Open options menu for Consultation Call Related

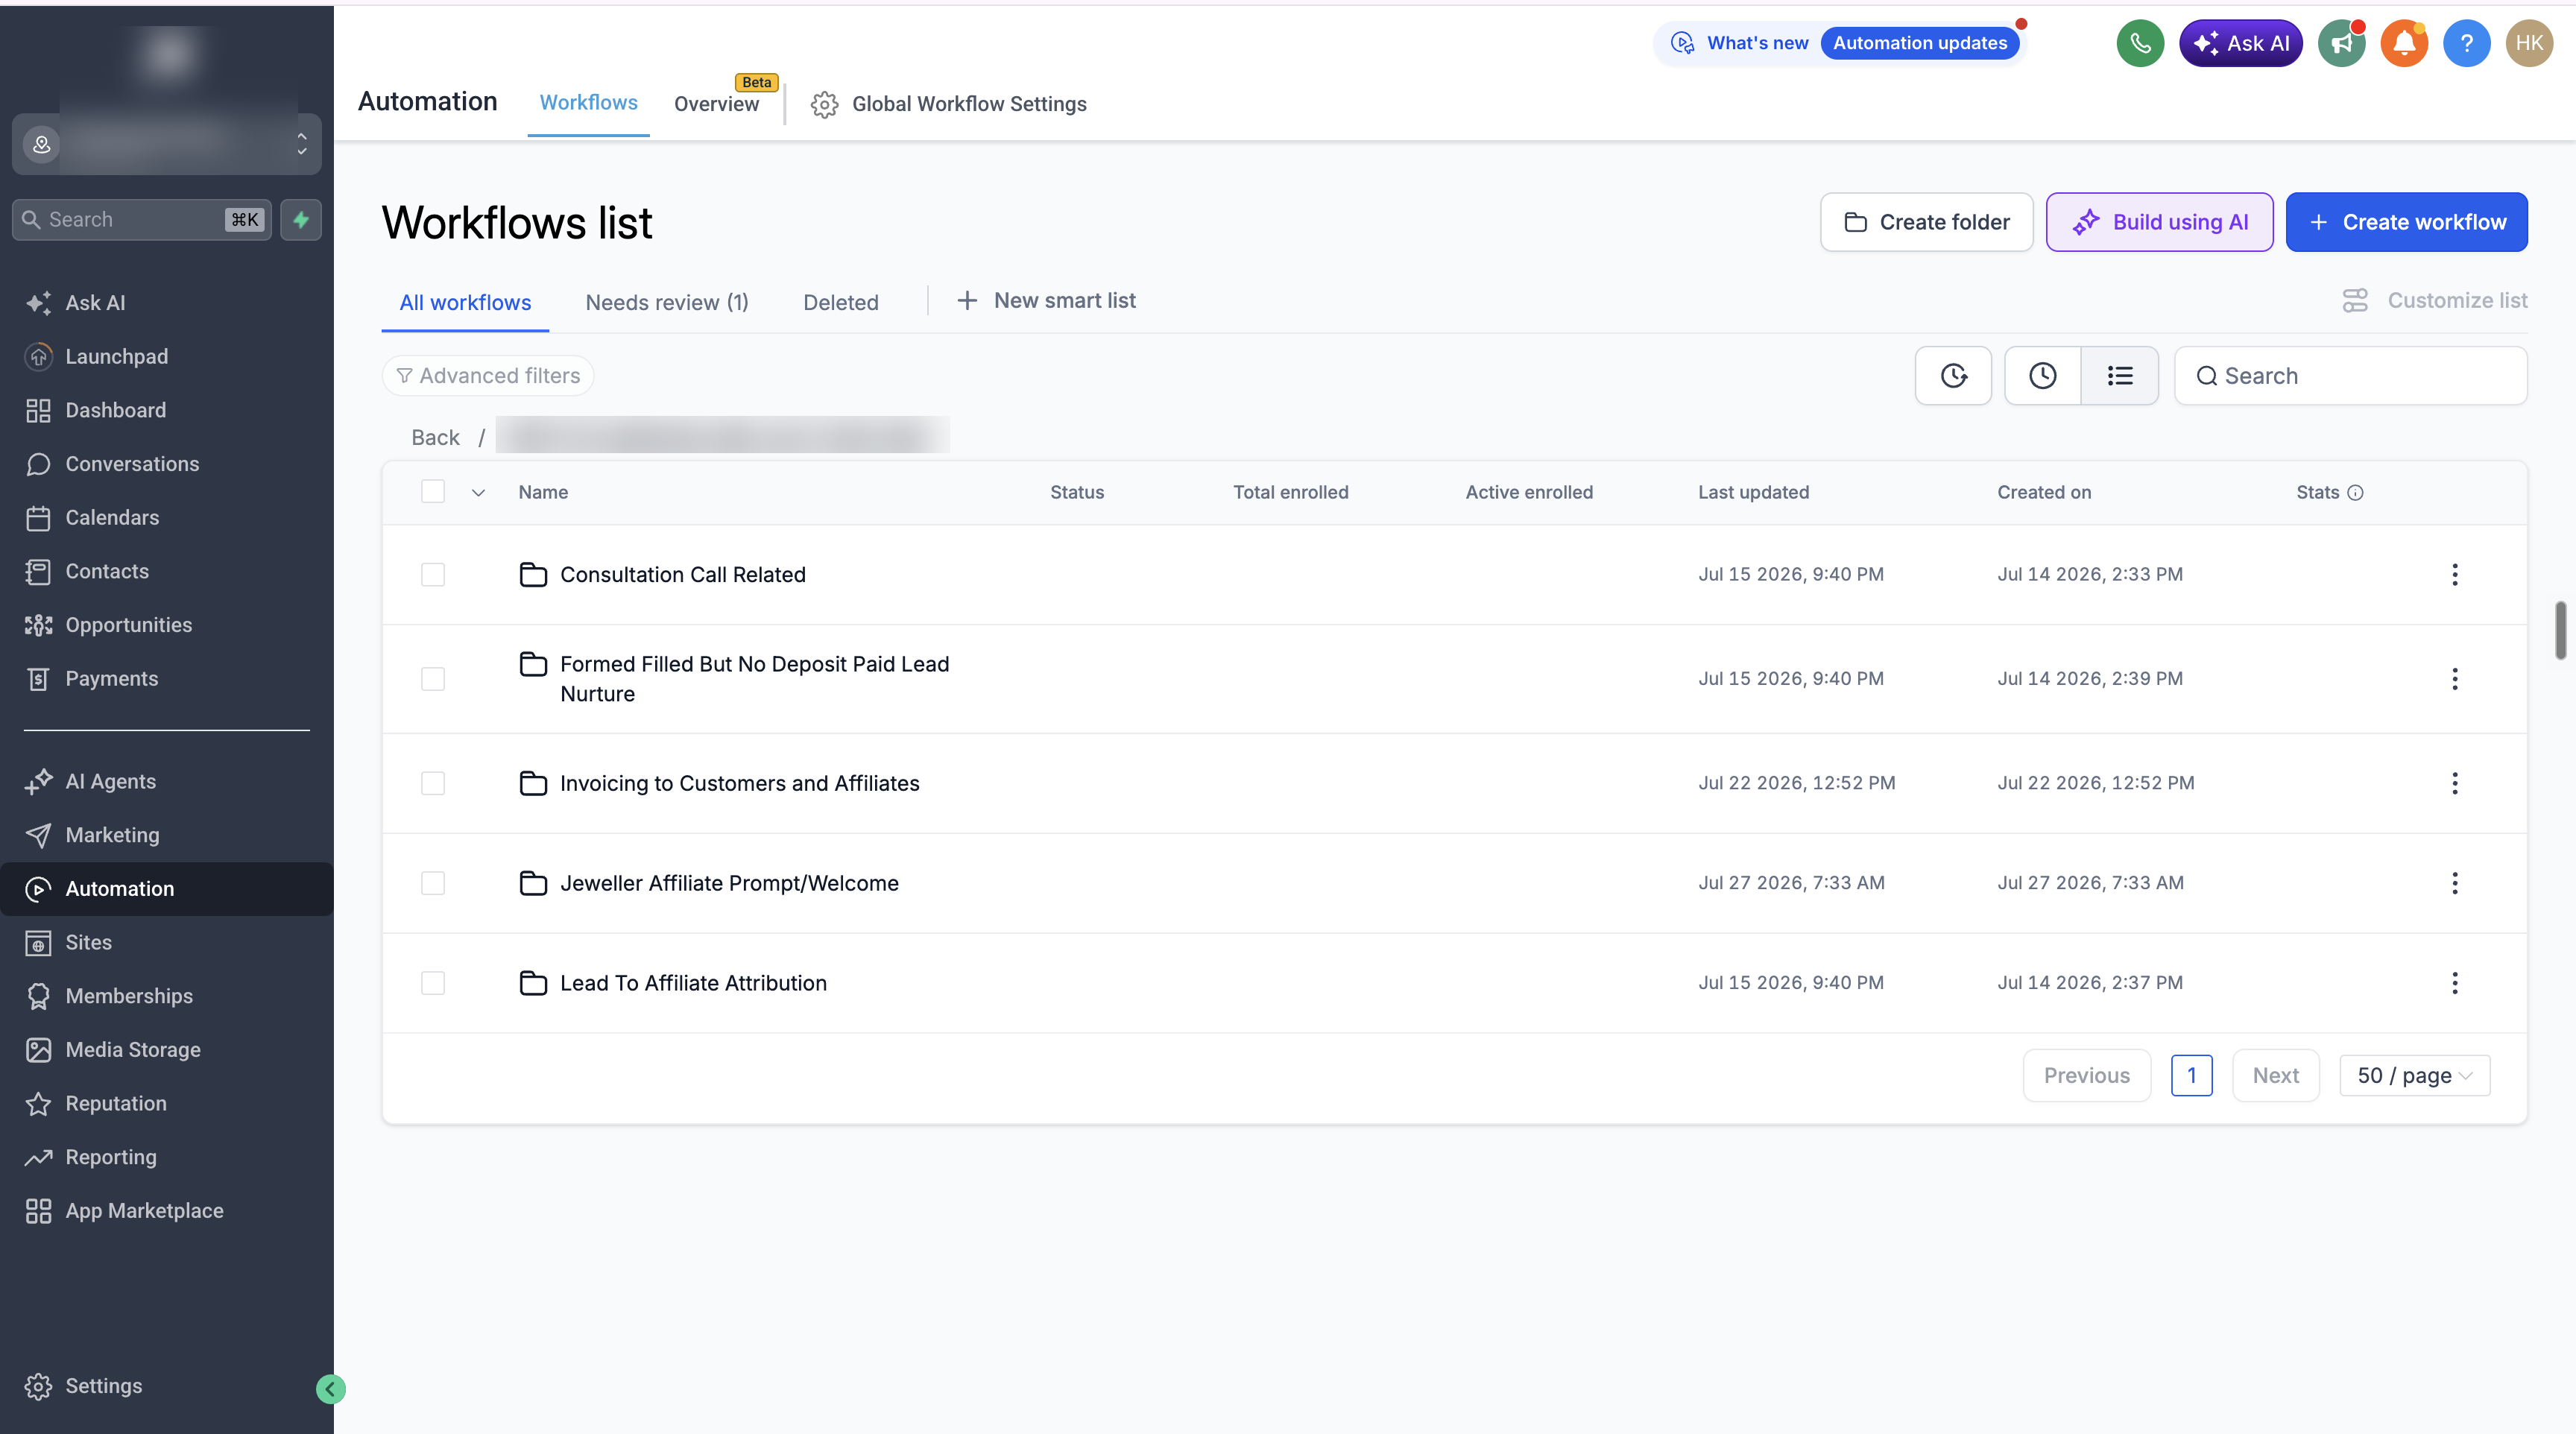click(x=2454, y=574)
